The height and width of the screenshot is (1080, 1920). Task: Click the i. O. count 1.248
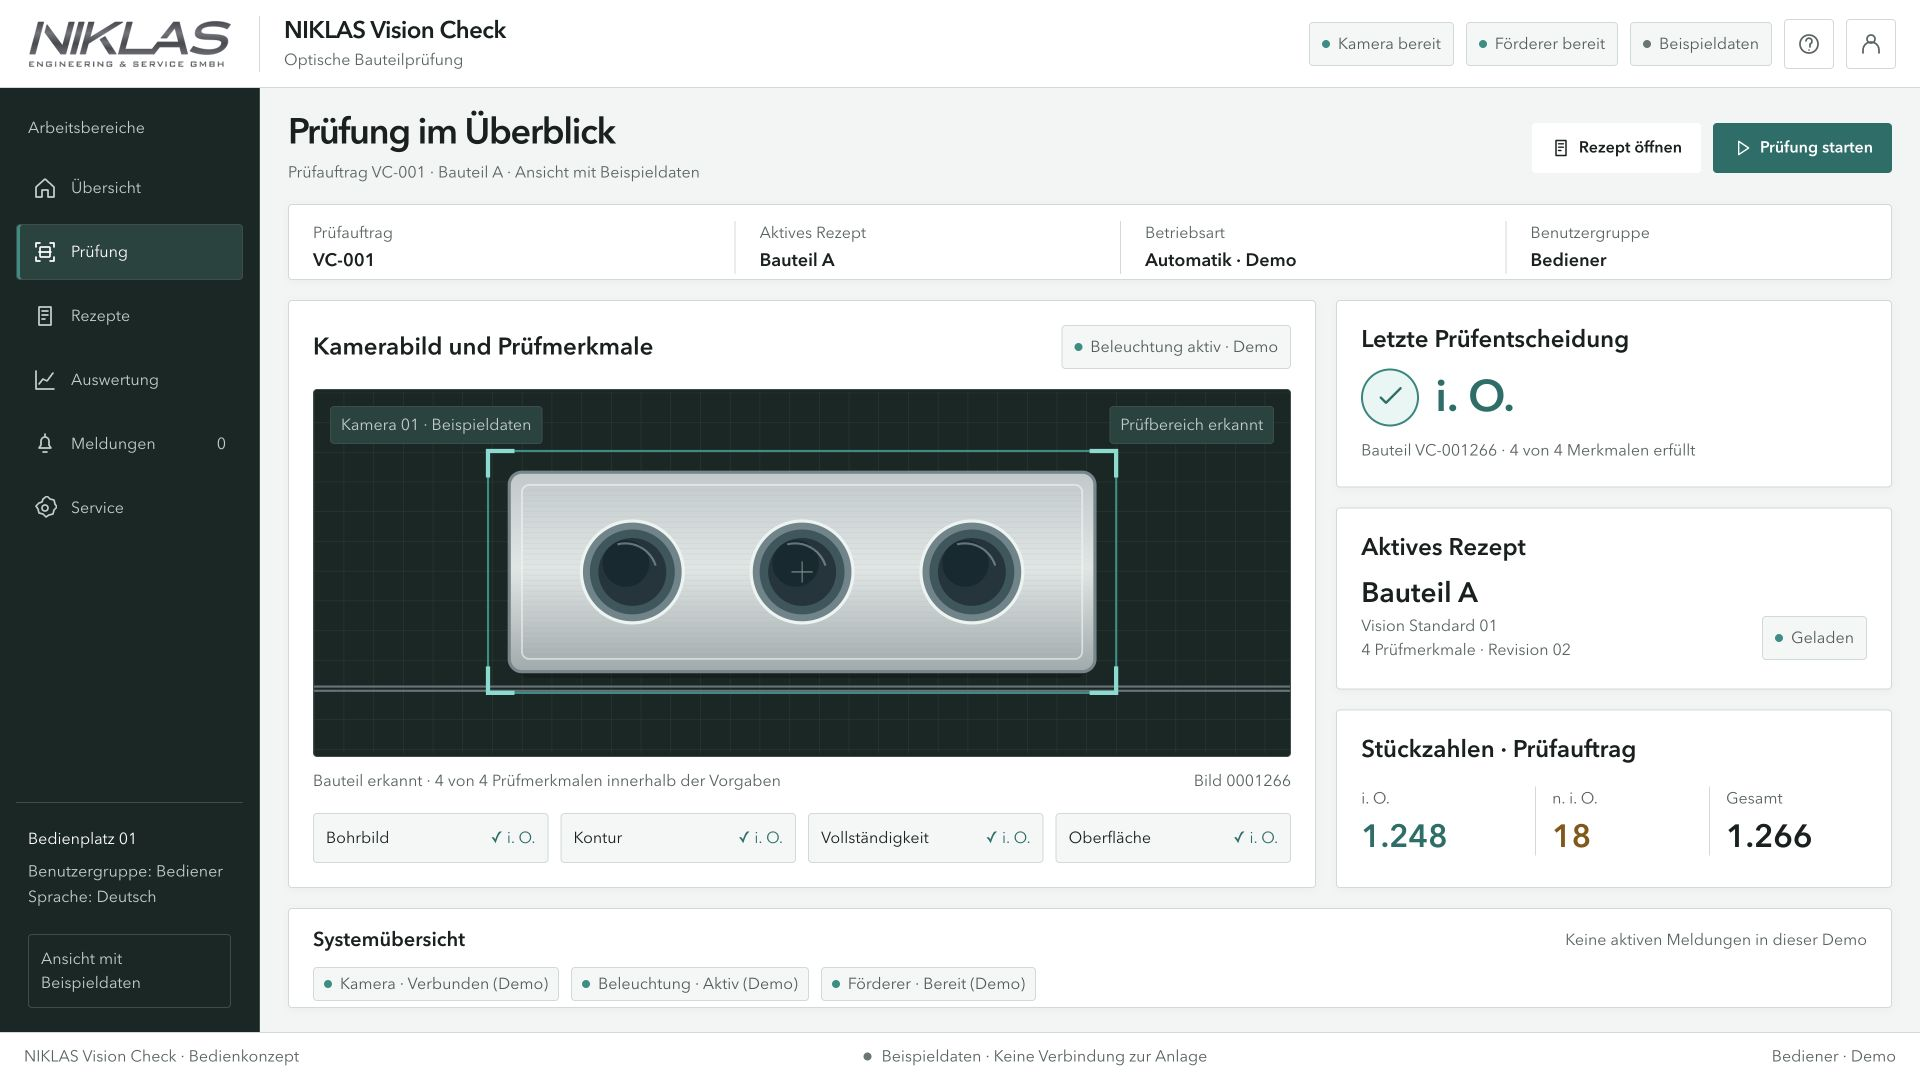pyautogui.click(x=1404, y=836)
